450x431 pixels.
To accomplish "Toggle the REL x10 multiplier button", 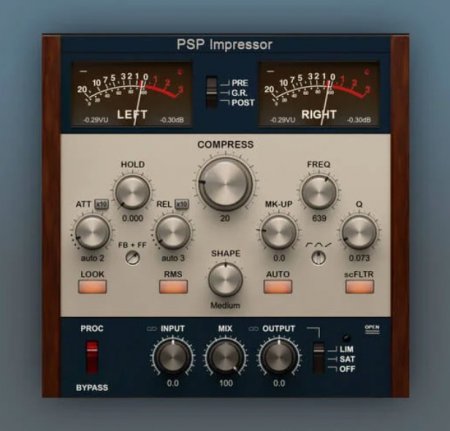I will pos(182,204).
